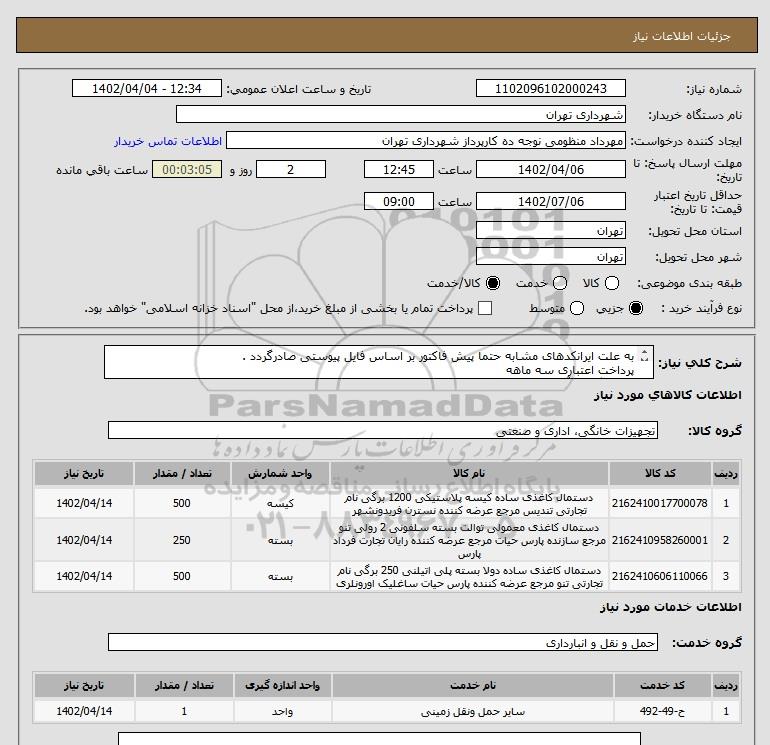
Task: Click the شماره نیاز field 1102096102000243
Action: coord(550,88)
